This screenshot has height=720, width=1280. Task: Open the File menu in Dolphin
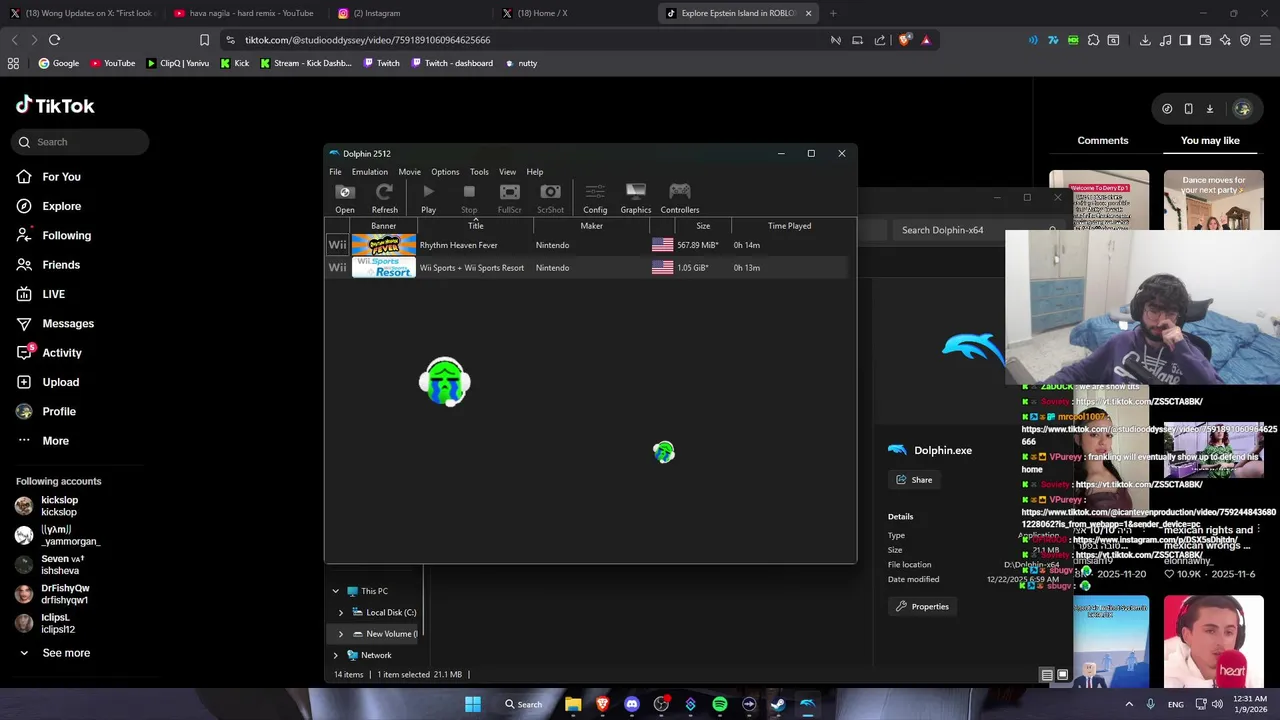coord(335,172)
